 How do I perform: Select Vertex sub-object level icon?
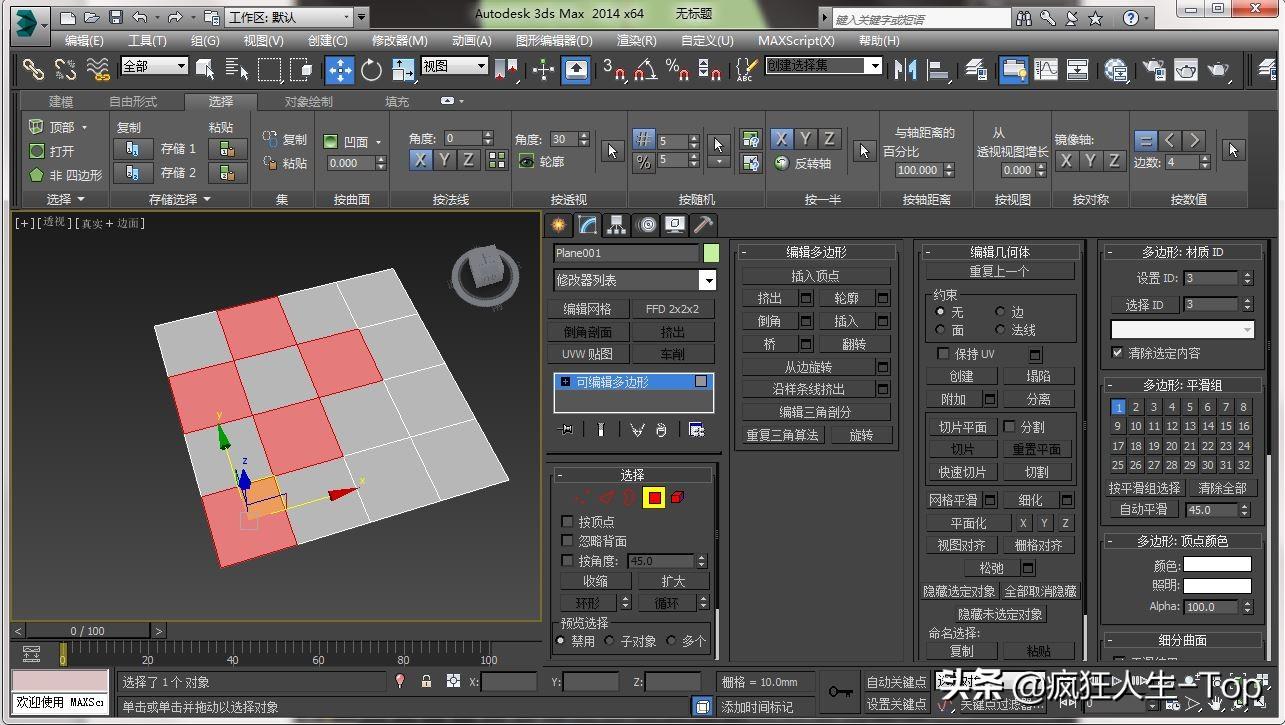[x=582, y=497]
